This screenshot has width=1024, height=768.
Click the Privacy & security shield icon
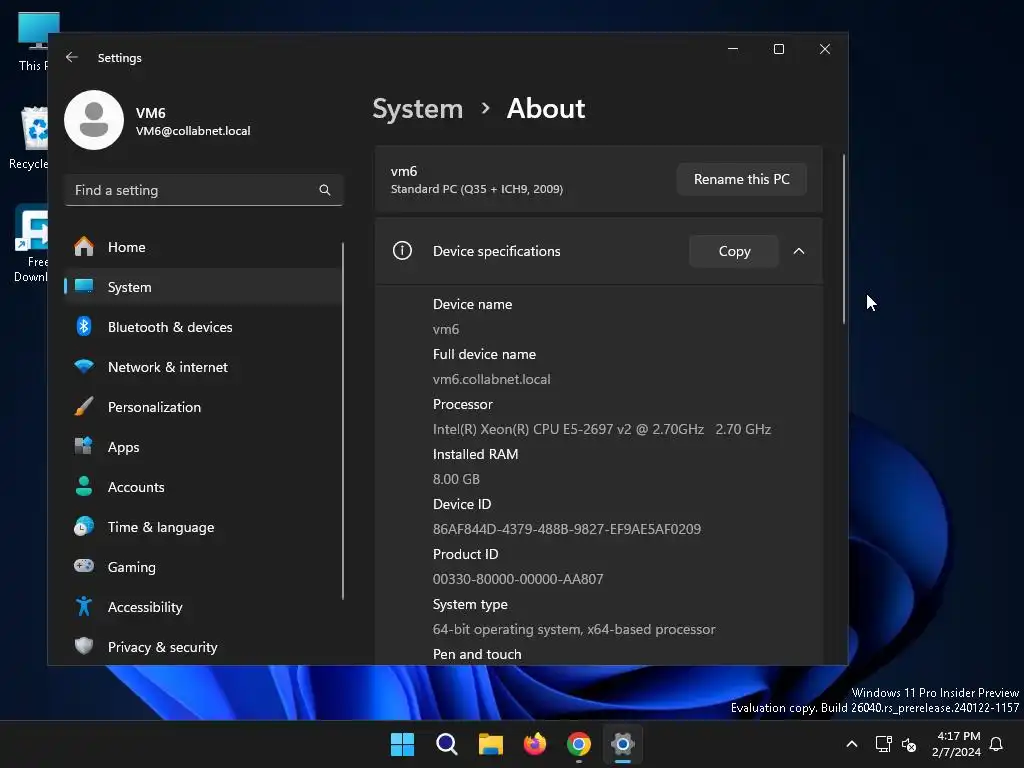click(x=84, y=647)
